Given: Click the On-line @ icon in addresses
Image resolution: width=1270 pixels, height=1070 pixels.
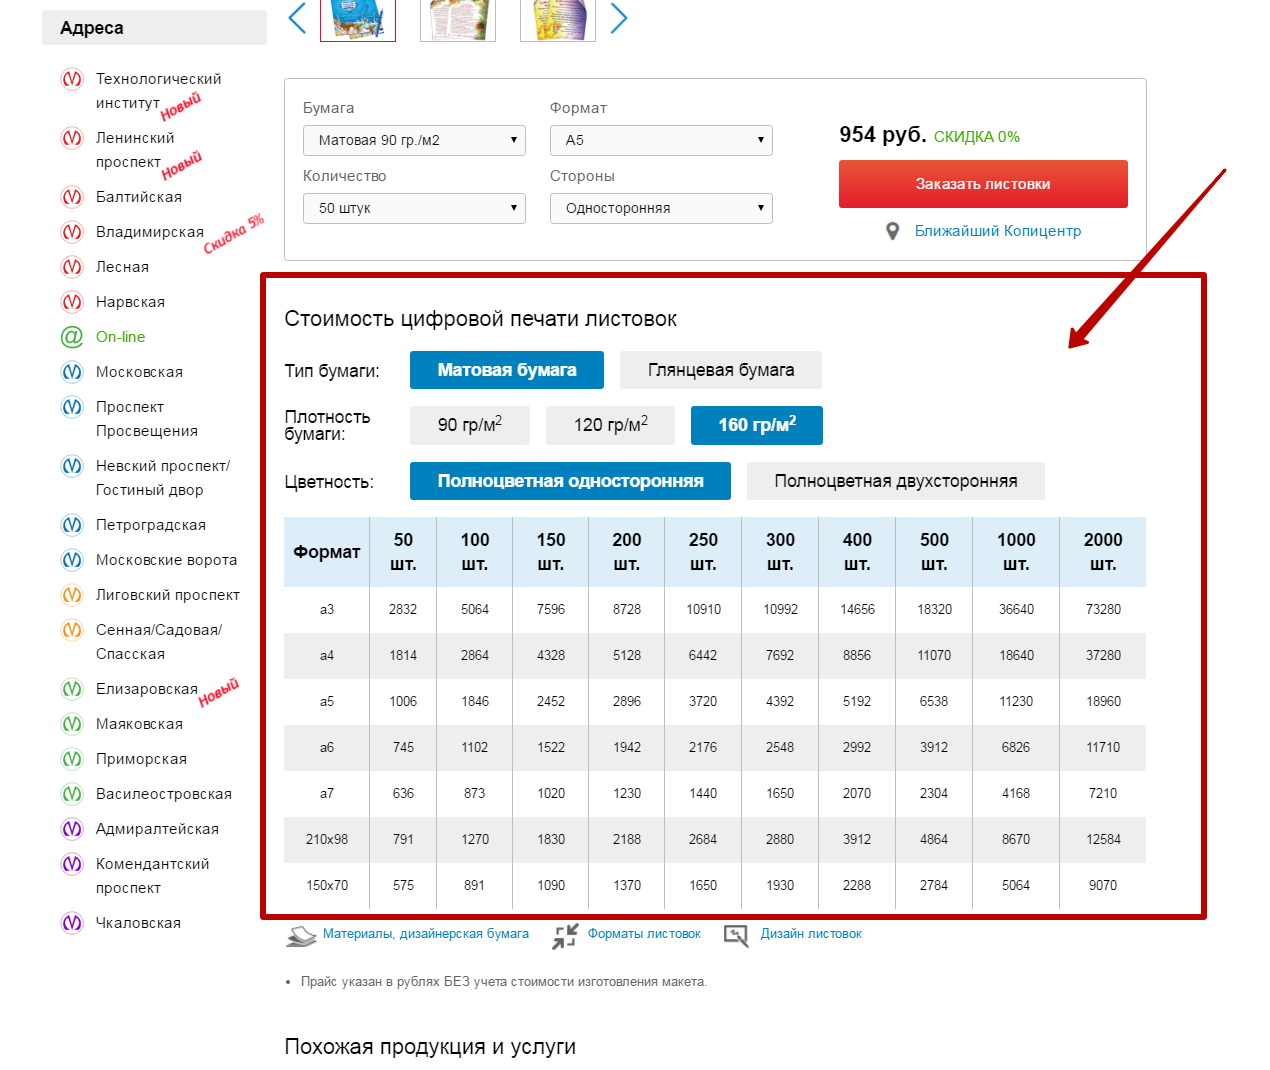Looking at the screenshot, I should [x=72, y=337].
